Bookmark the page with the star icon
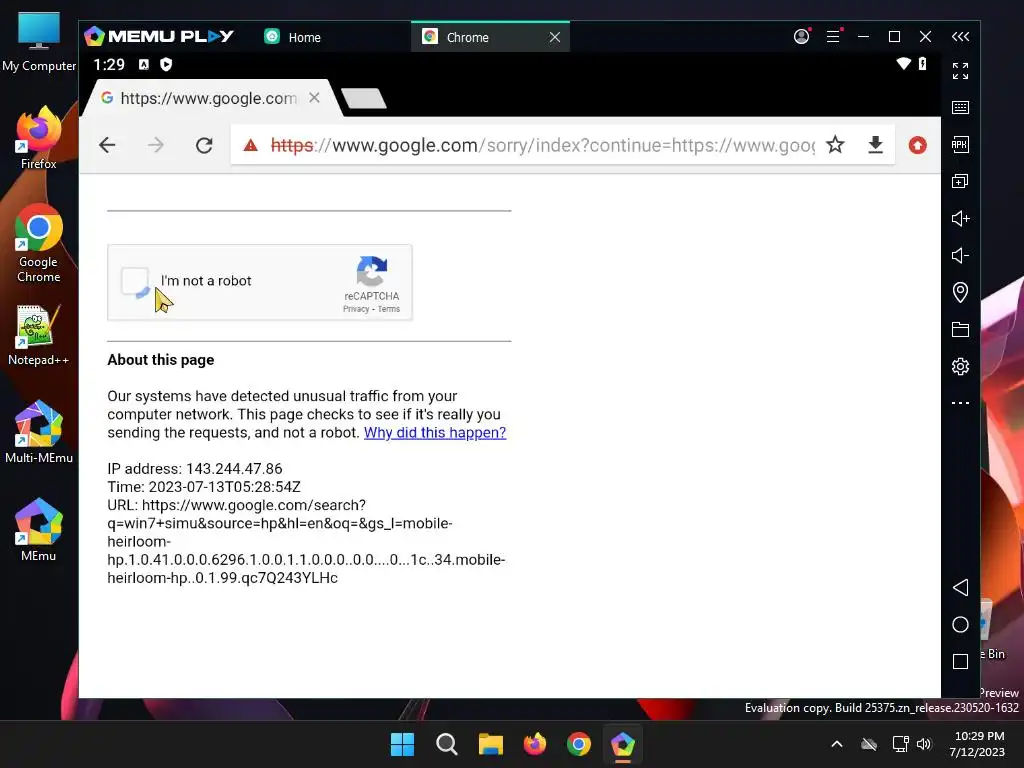The height and width of the screenshot is (768, 1024). pos(835,144)
